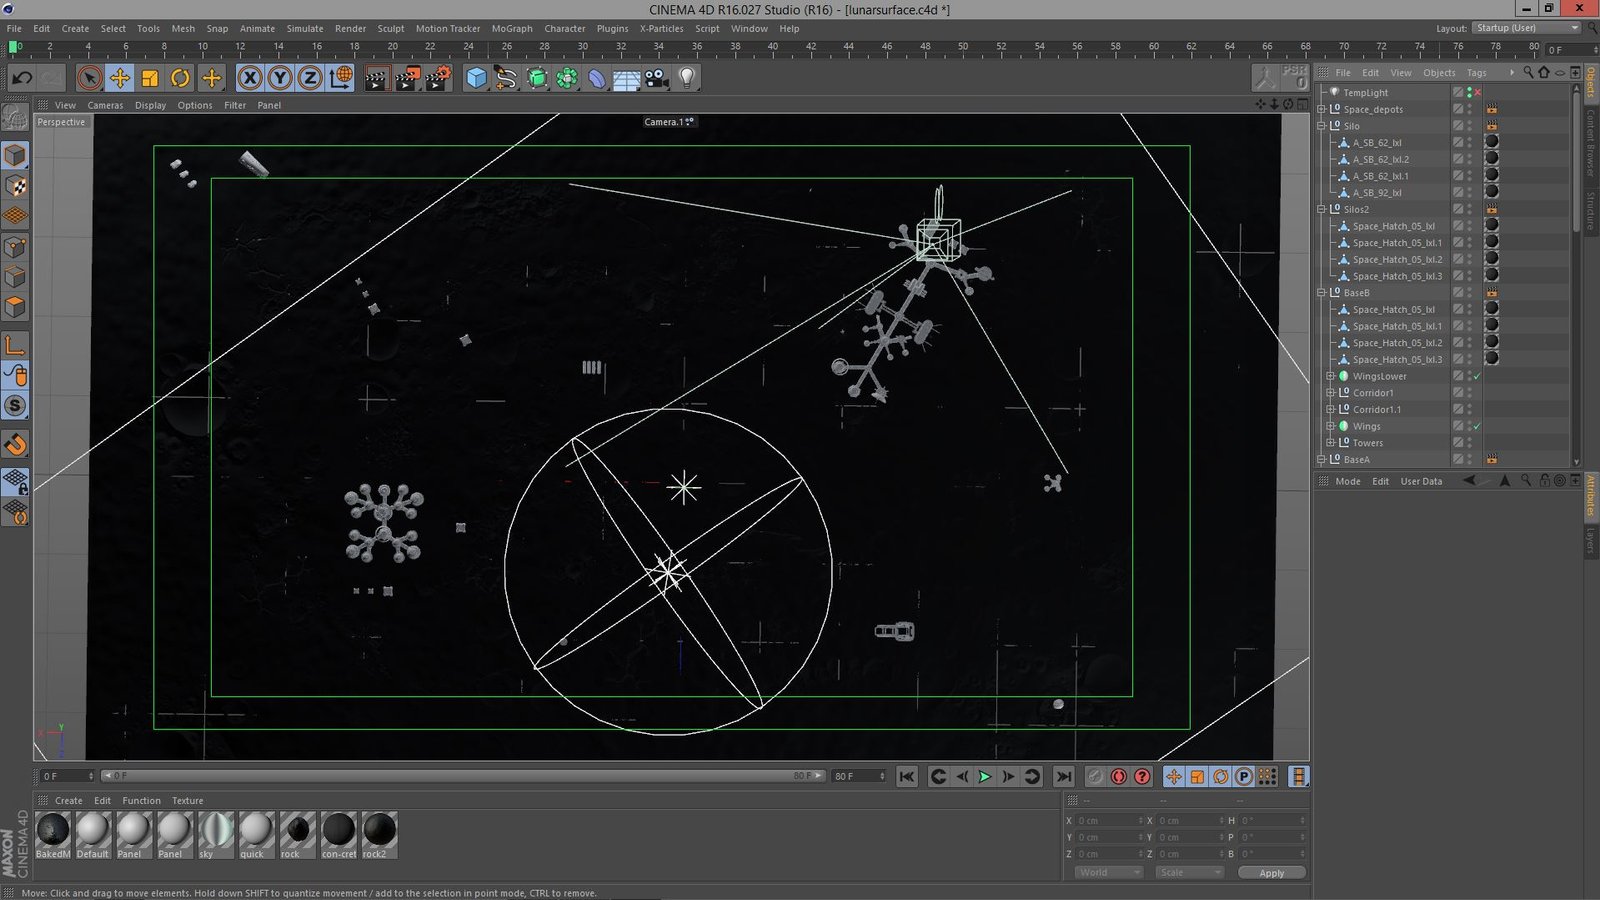Open the World coordinate system dropdown

coord(1108,873)
